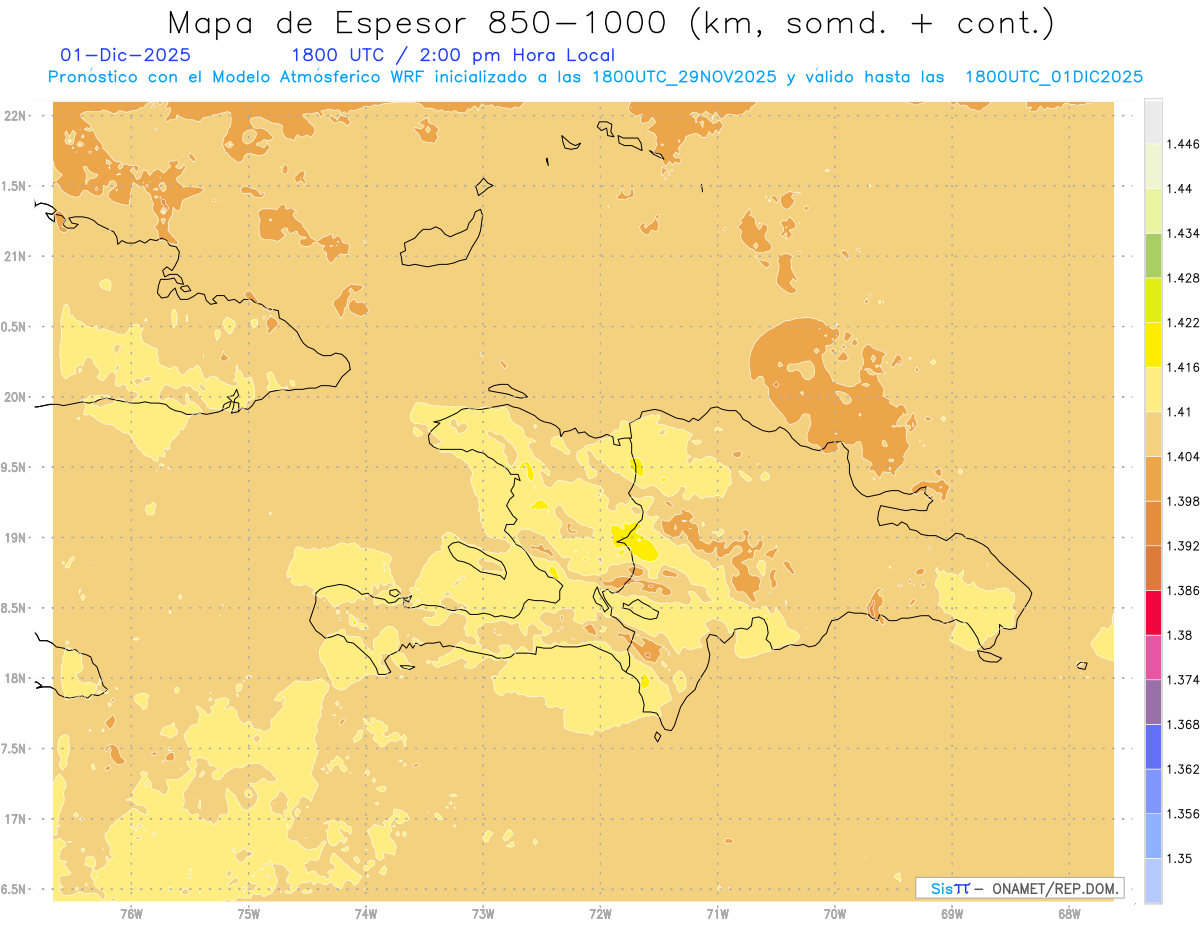Click the light yellow swatch between 1.41 and 1.416
Viewport: 1200px width, 927px height.
1153,390
